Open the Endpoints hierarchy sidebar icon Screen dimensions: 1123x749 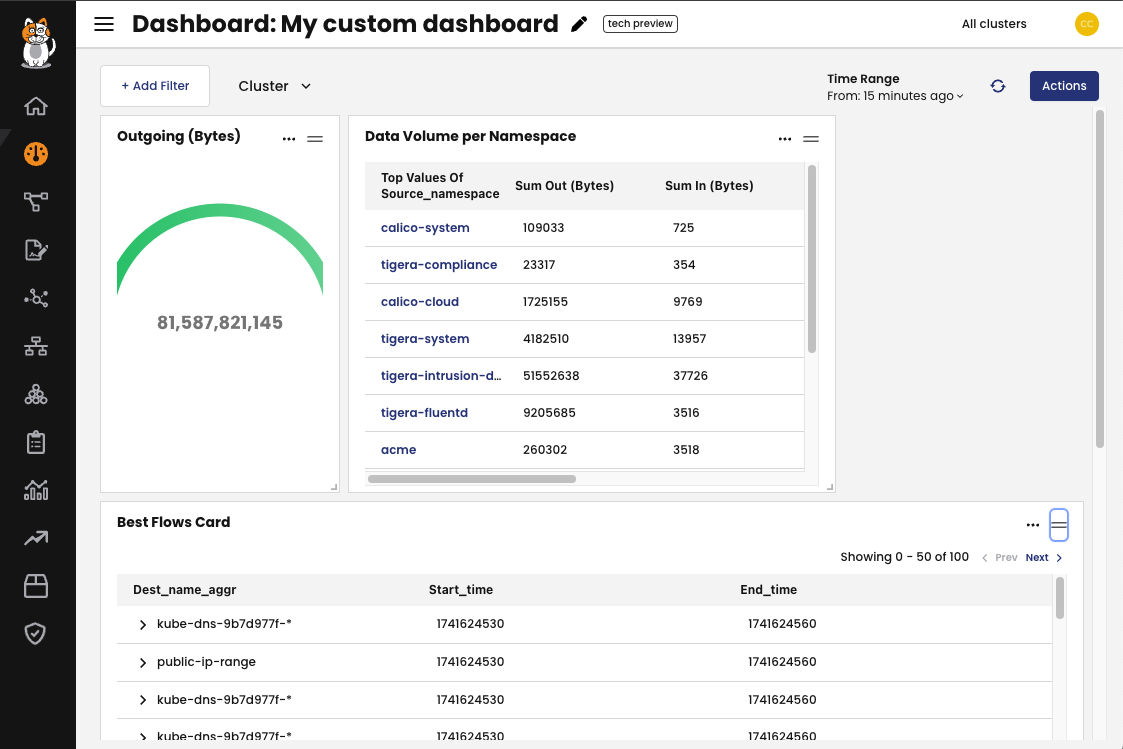point(36,345)
